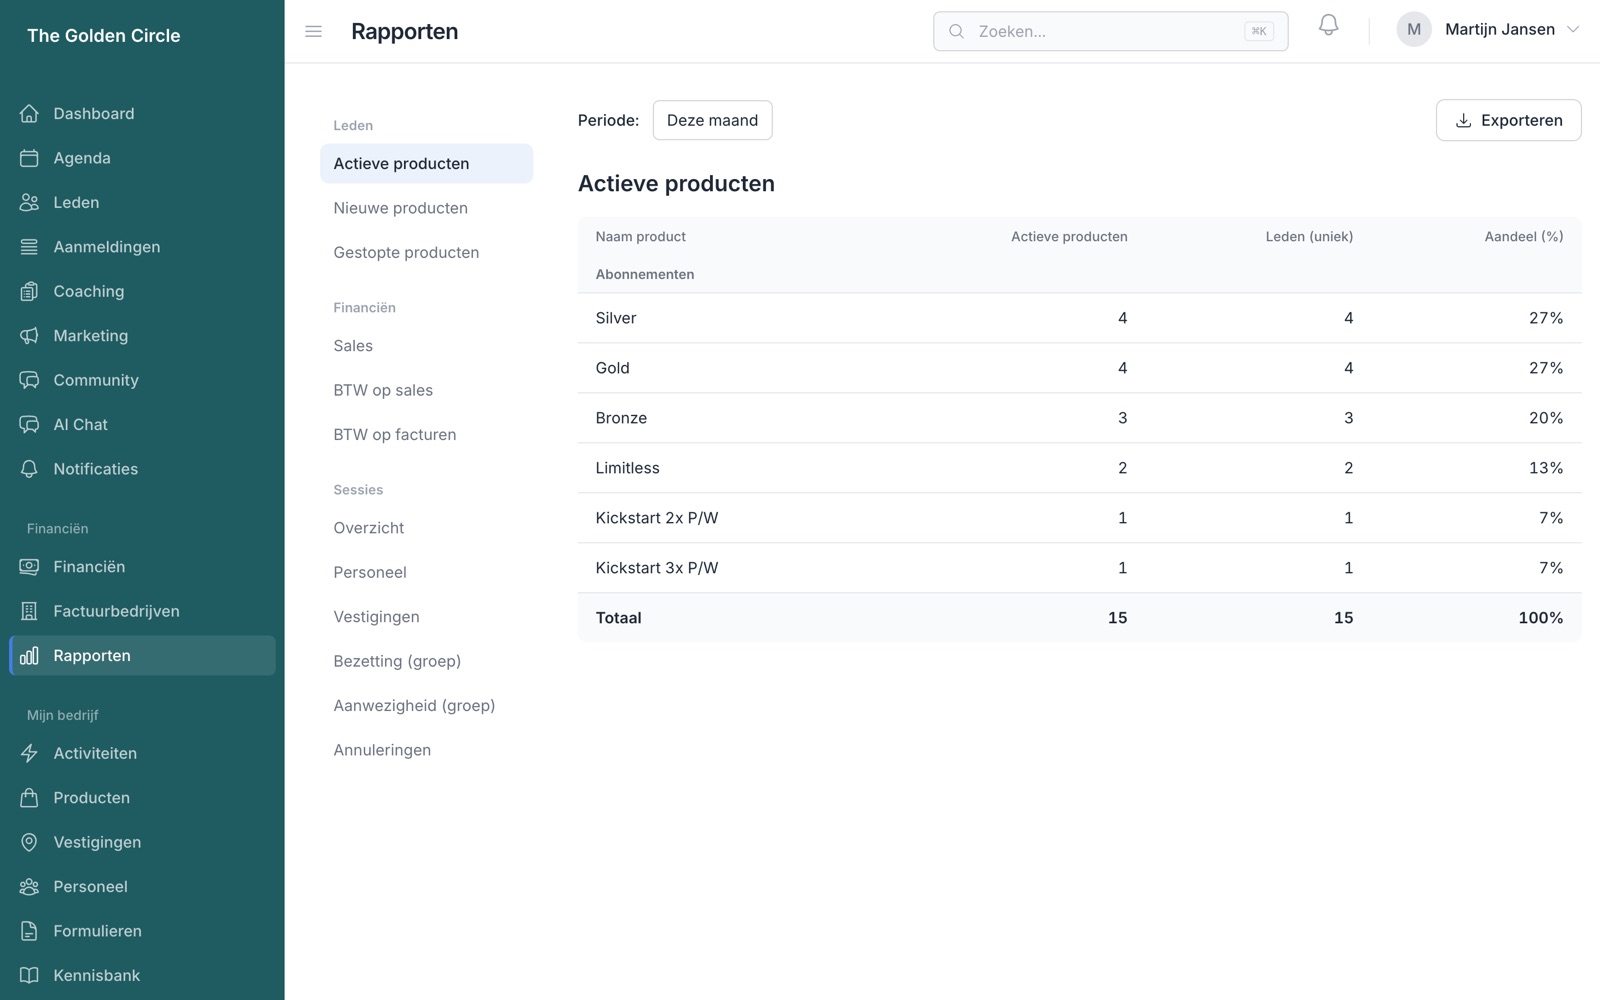Click the Leden (uniek) column header
The height and width of the screenshot is (1000, 1600).
pyautogui.click(x=1309, y=237)
